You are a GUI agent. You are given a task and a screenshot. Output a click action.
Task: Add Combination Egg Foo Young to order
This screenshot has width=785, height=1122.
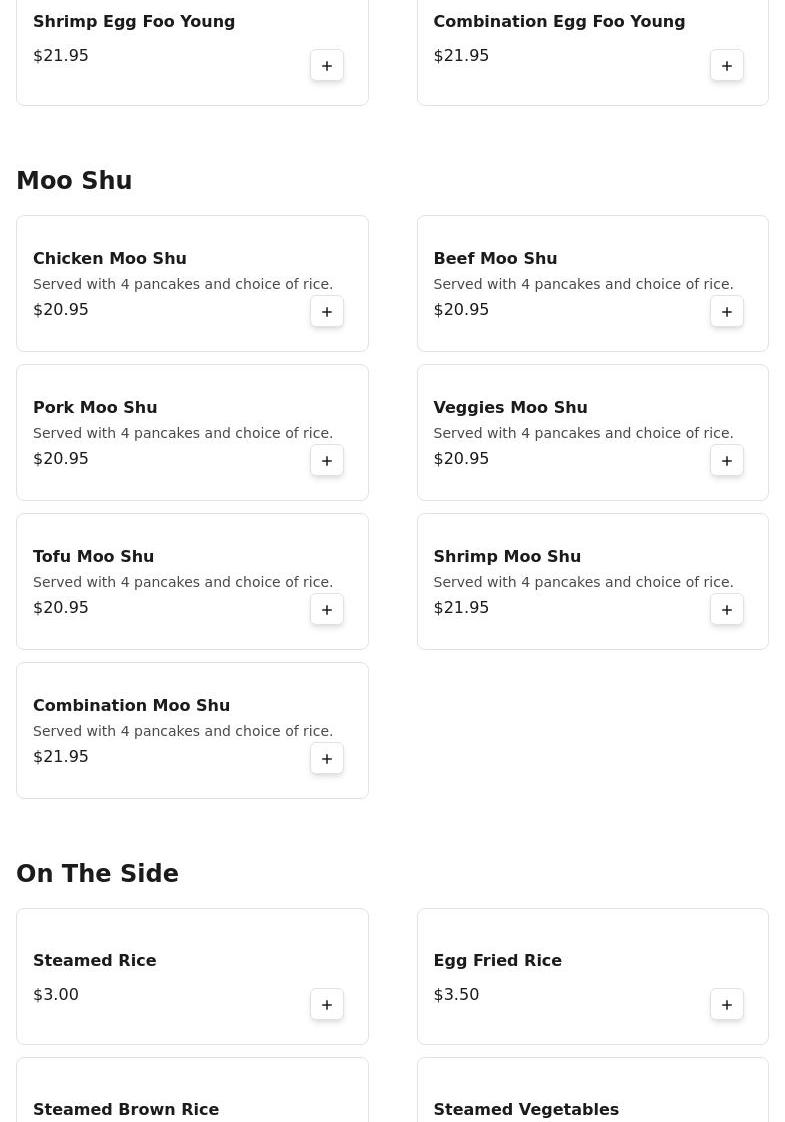pyautogui.click(x=727, y=66)
